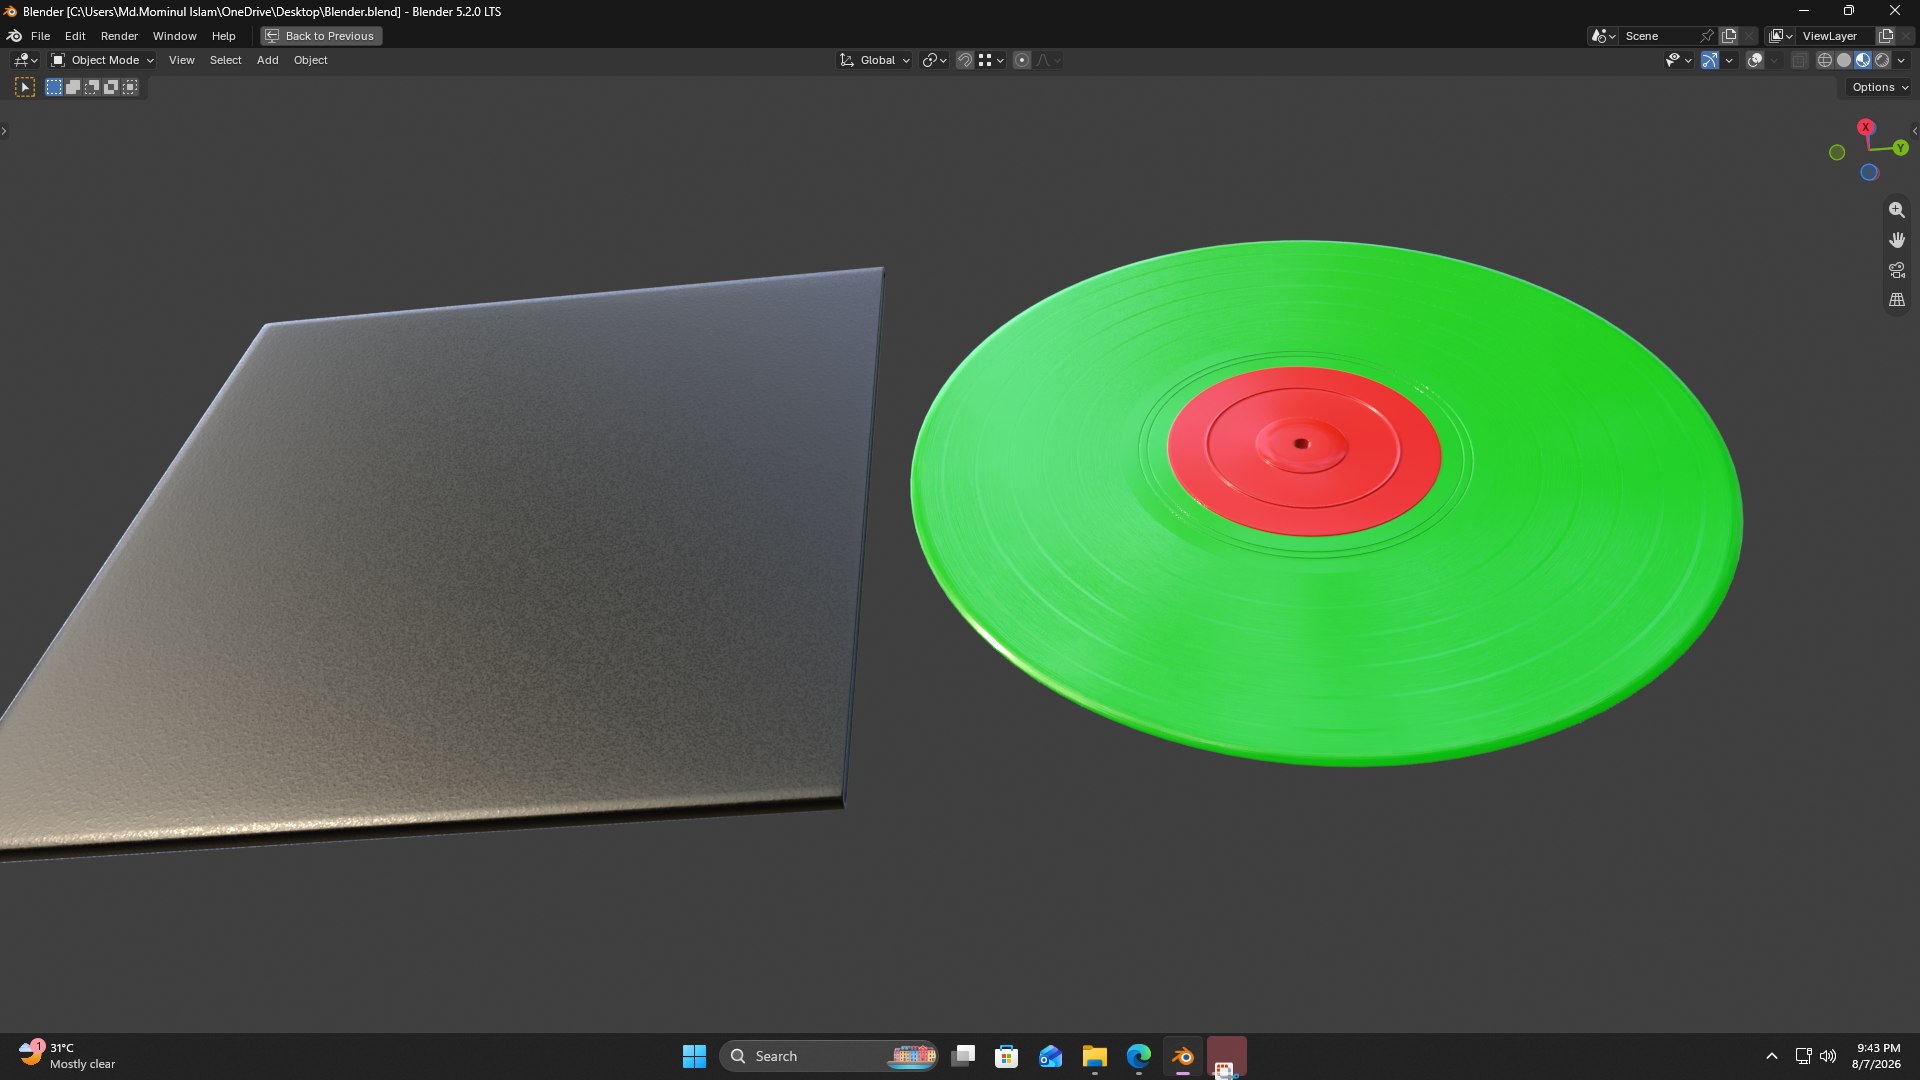This screenshot has height=1080, width=1920.
Task: Click the red X axis gizmo
Action: 1865,127
